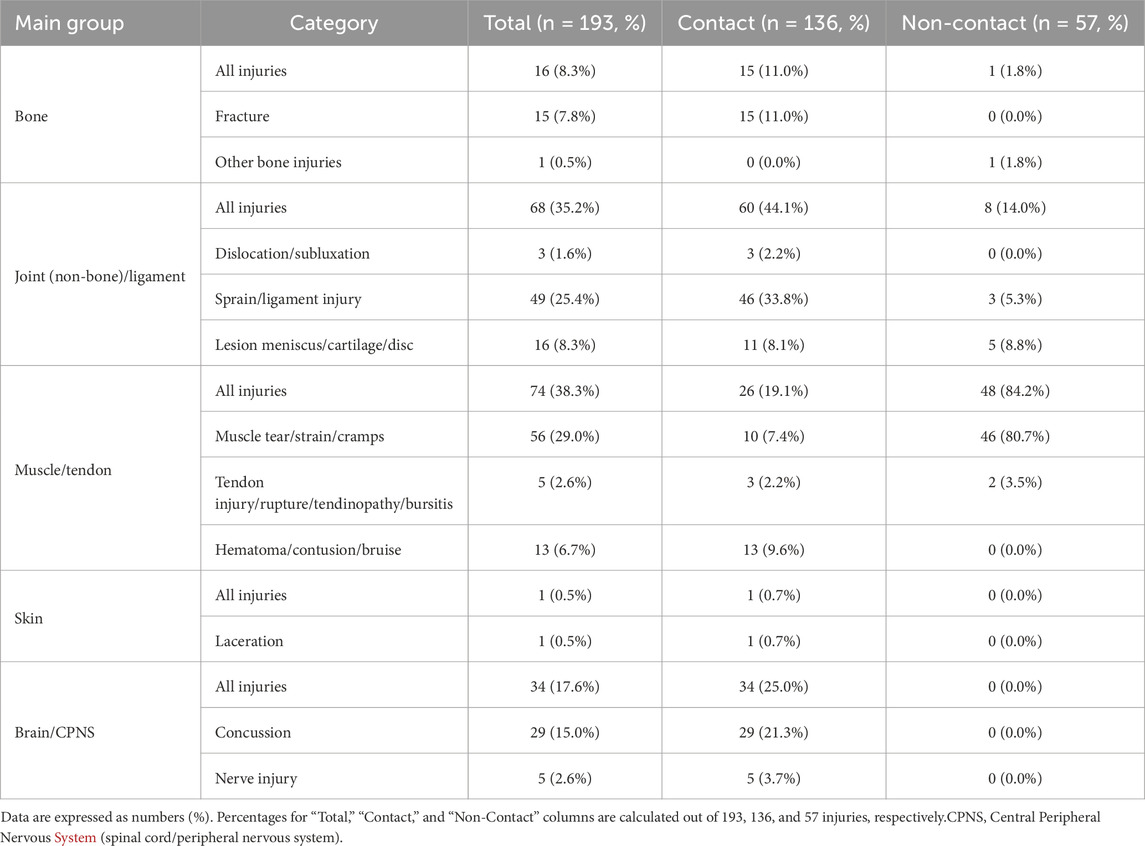Select the 74 (38.3%) total value
1145x846 pixels.
[x=564, y=391]
